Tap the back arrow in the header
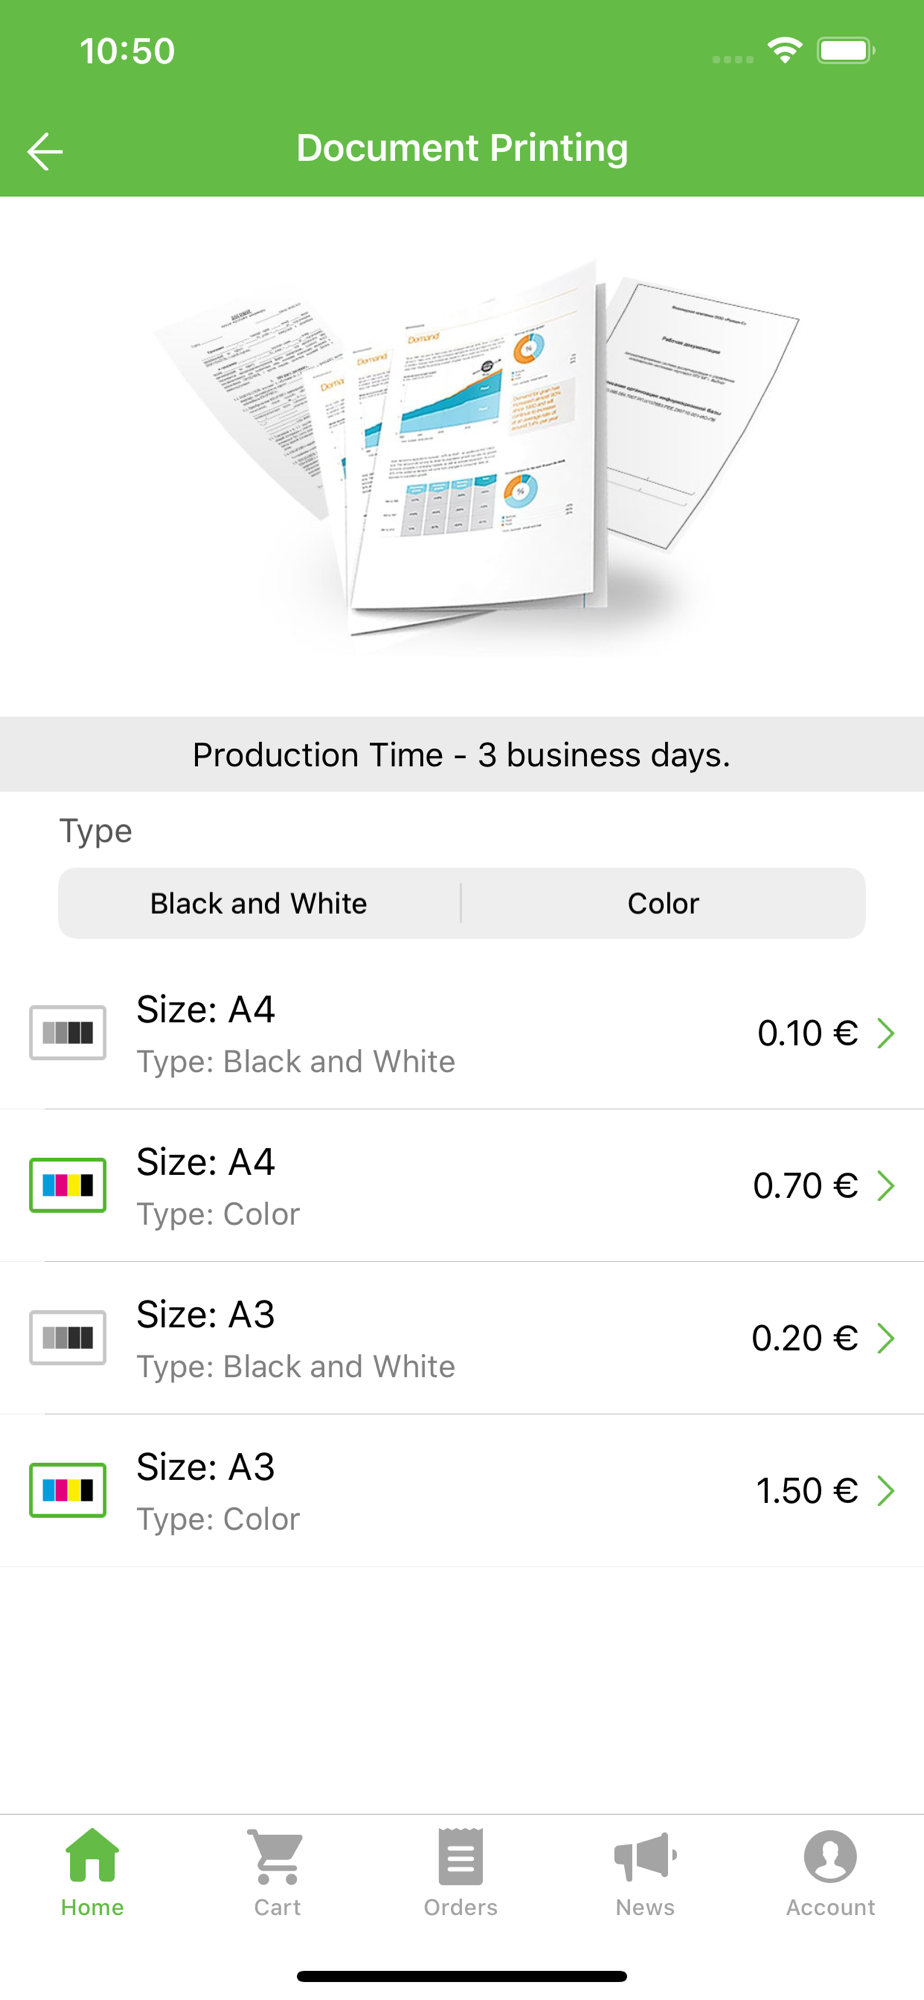The width and height of the screenshot is (924, 2000). [45, 151]
